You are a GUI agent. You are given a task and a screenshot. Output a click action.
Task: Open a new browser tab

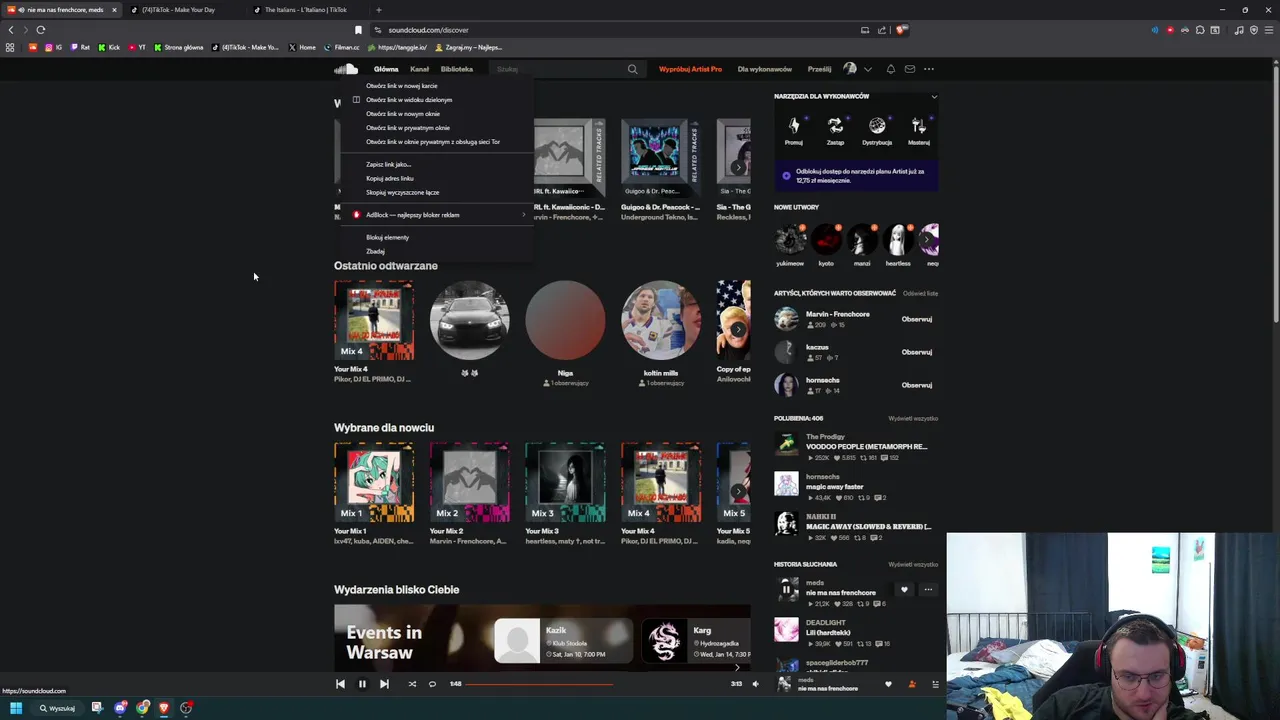[378, 10]
